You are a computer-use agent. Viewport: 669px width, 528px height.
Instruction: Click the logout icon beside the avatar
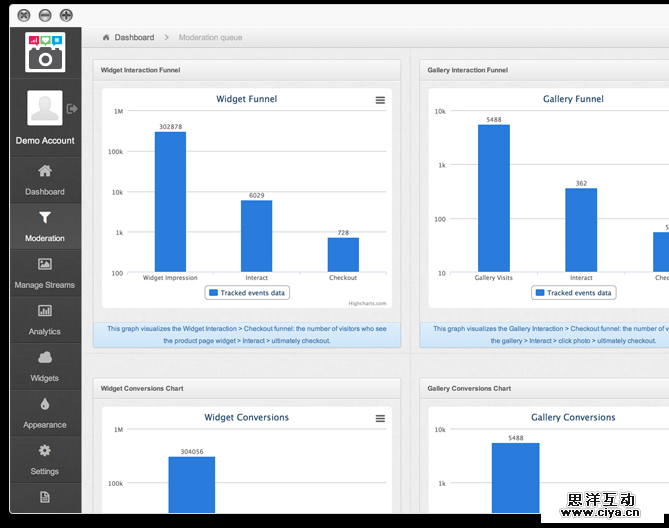pos(72,108)
